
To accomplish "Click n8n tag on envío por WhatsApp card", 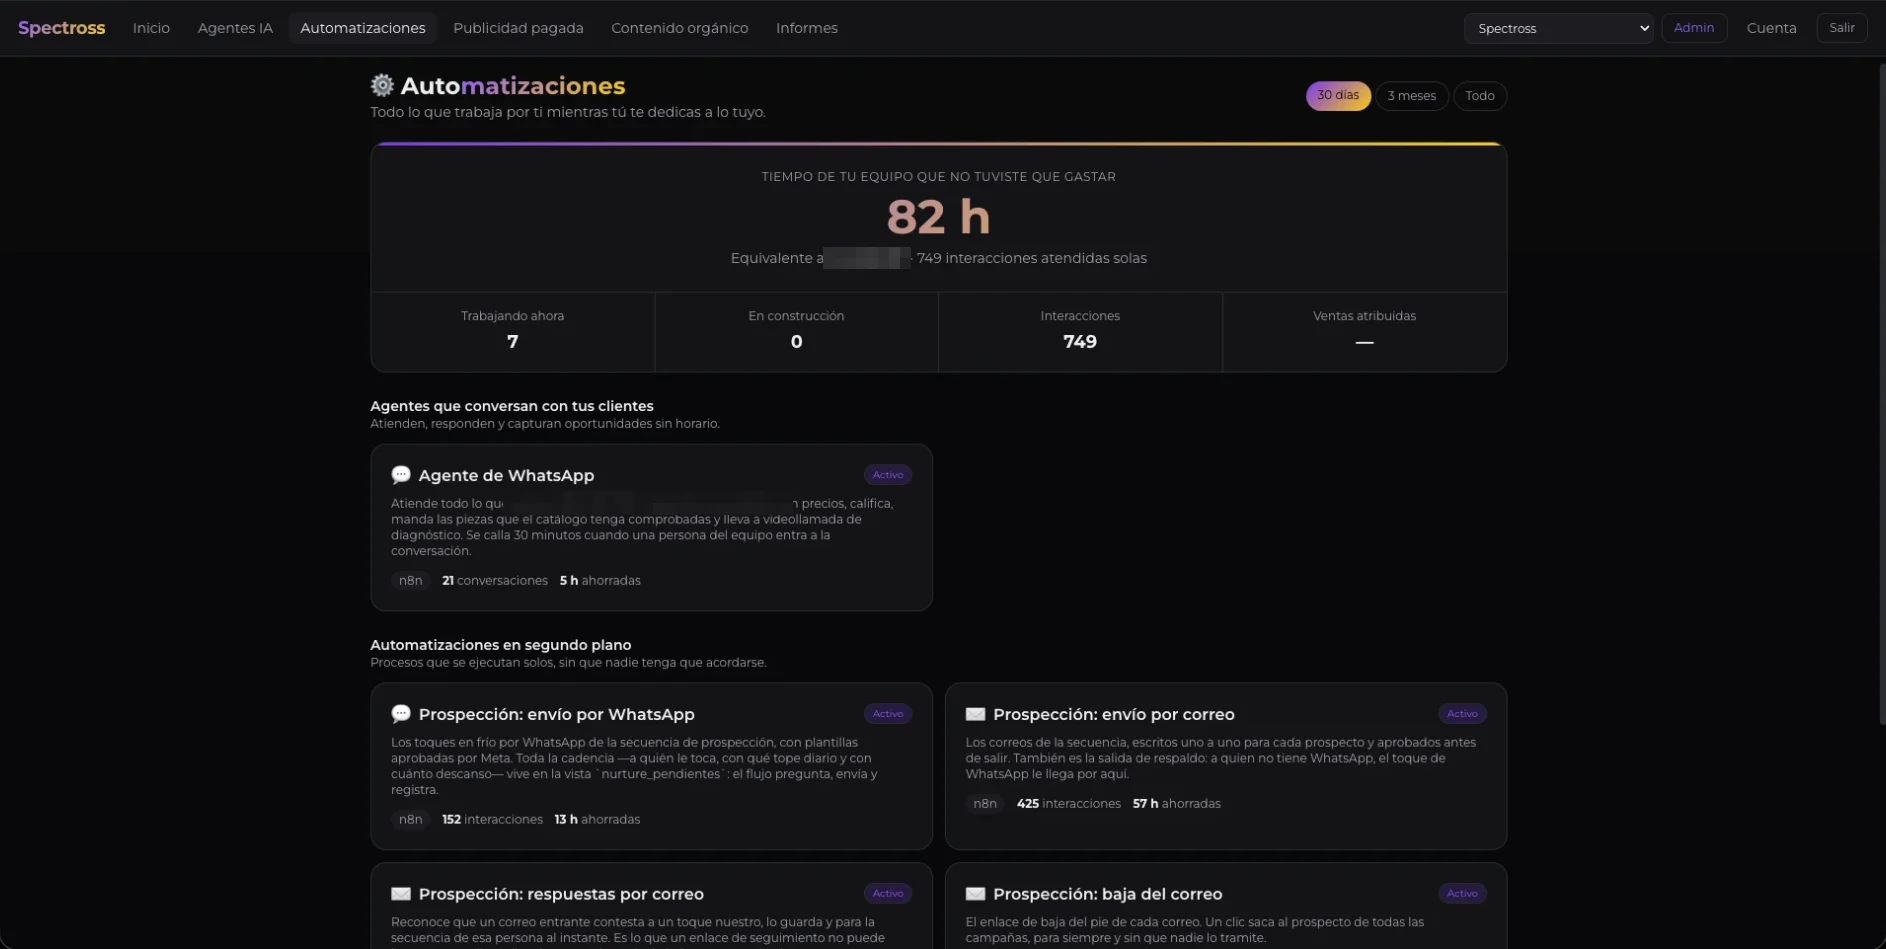I will click(x=410, y=820).
